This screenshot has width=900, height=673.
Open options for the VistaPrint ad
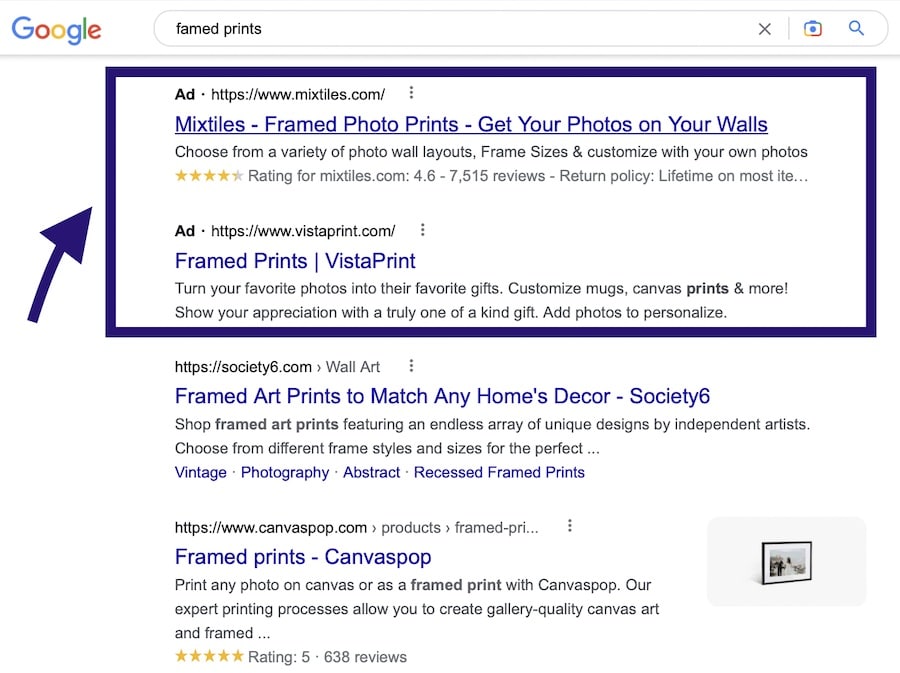pyautogui.click(x=422, y=230)
